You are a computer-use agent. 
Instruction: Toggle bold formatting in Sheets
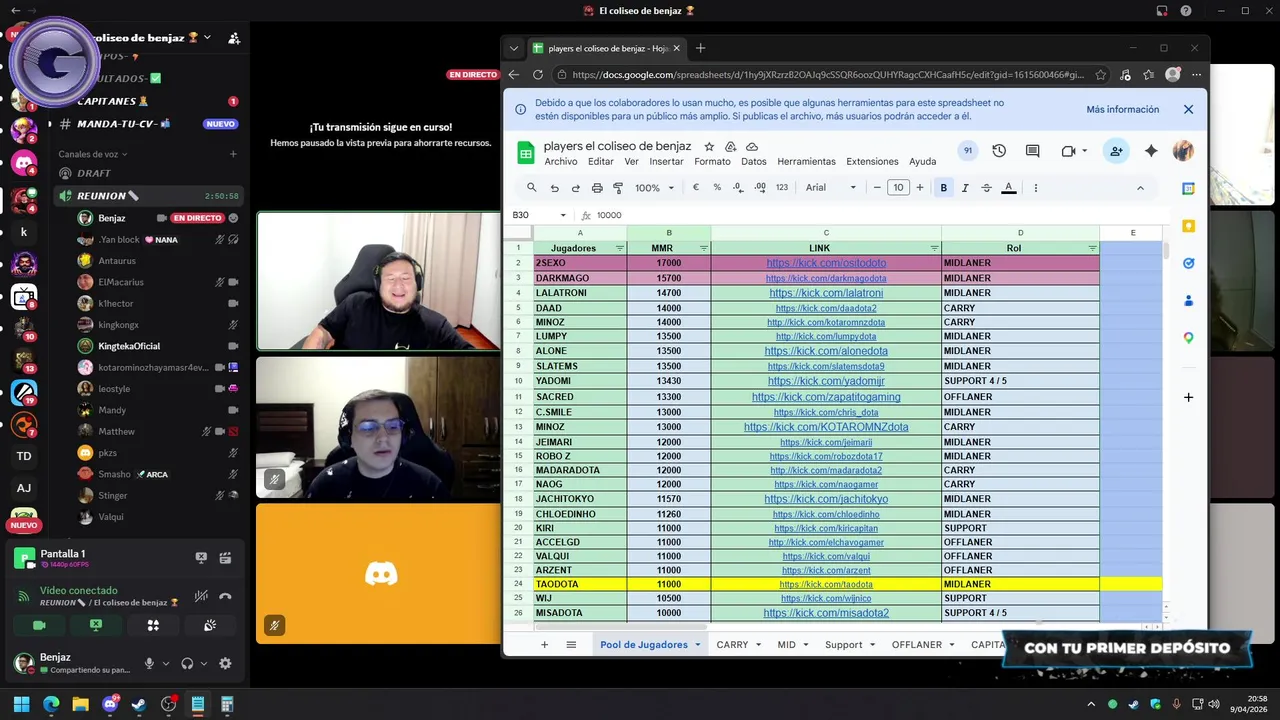(x=943, y=188)
